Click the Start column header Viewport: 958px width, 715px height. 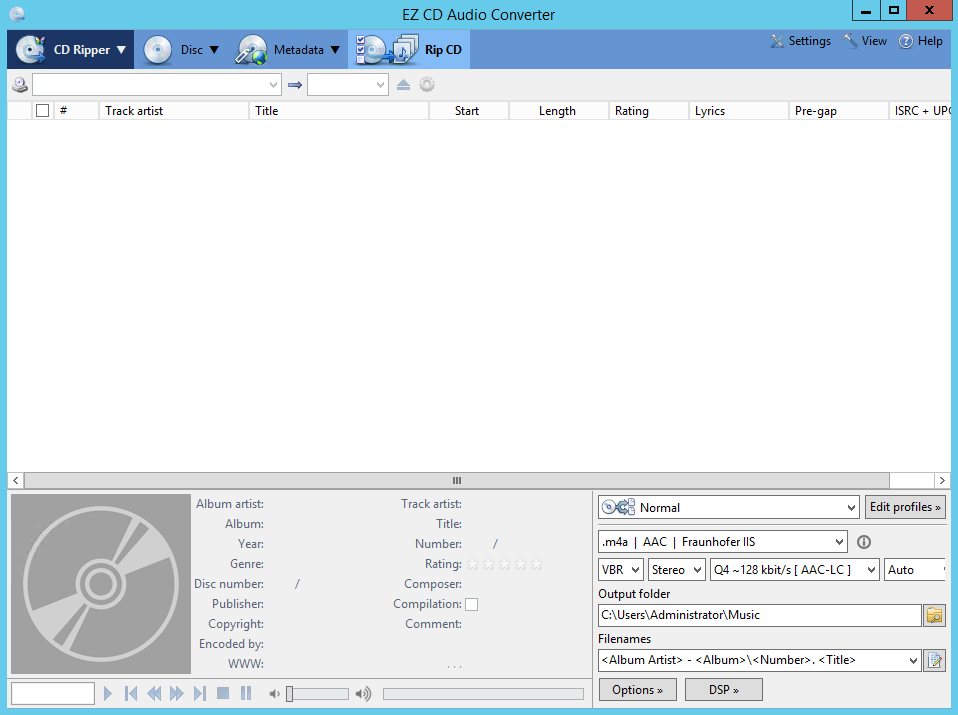coord(469,111)
